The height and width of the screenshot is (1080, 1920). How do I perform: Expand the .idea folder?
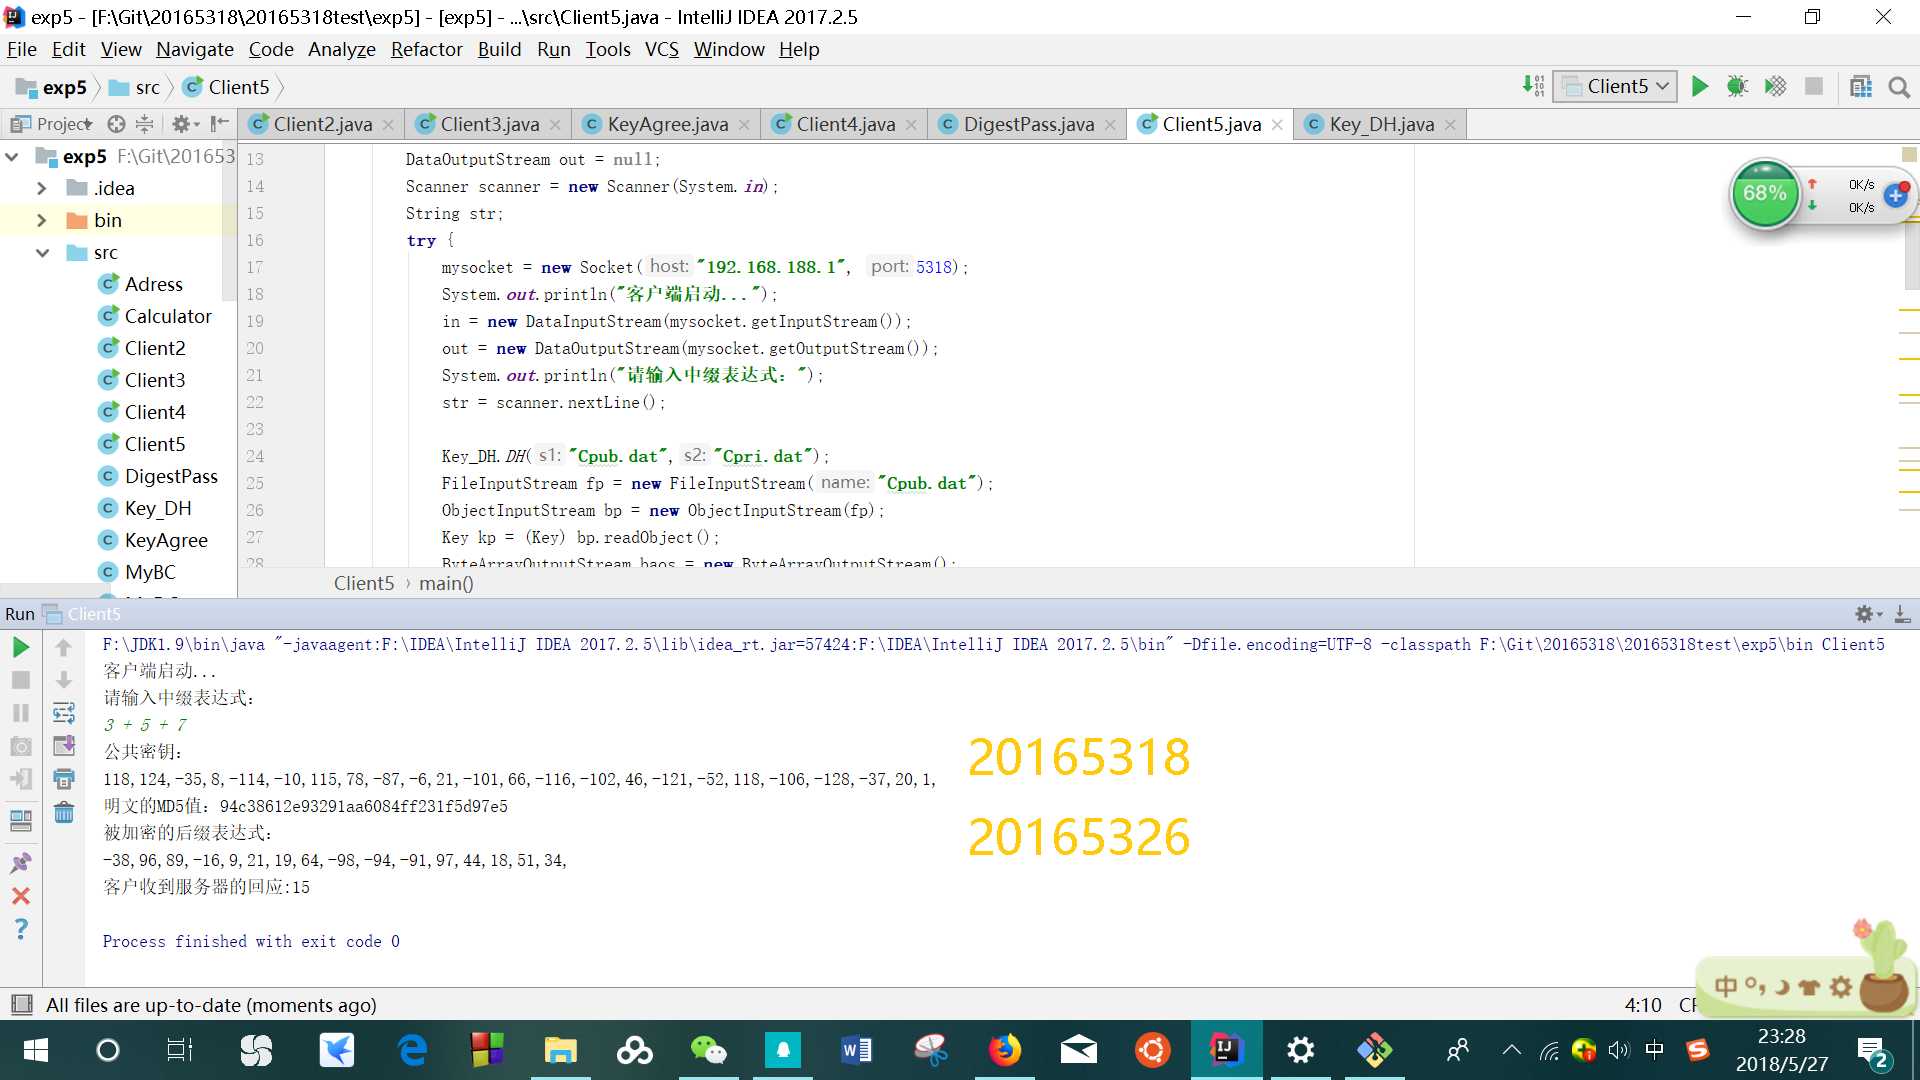[x=41, y=188]
